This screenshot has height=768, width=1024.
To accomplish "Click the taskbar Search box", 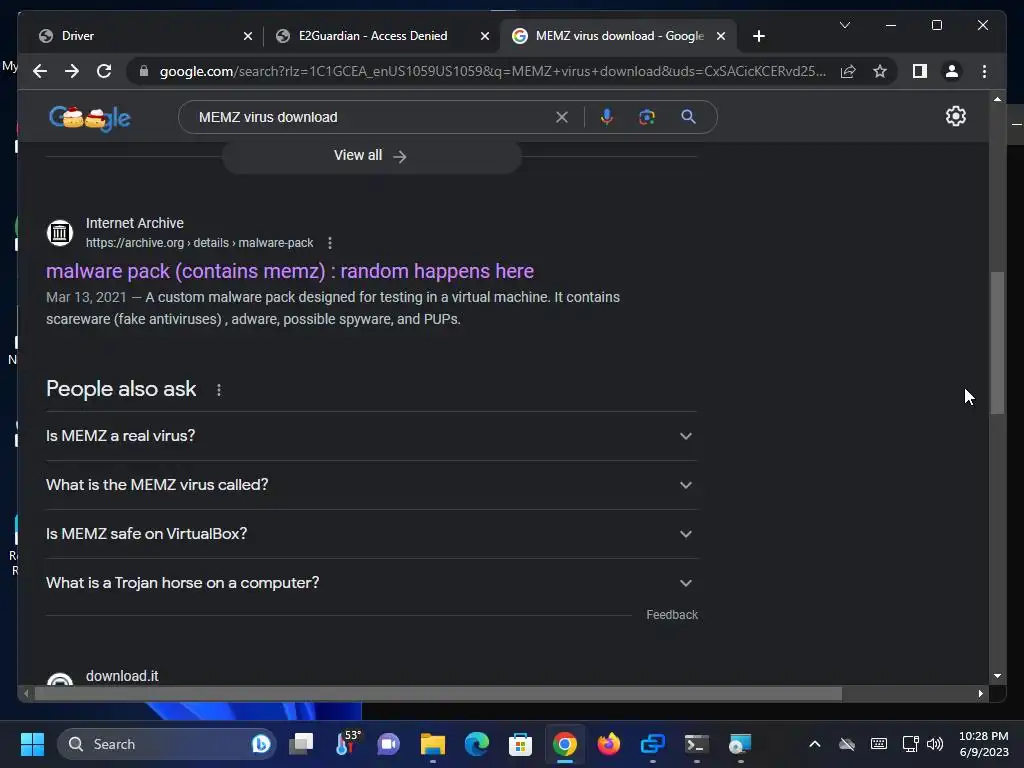I will click(167, 744).
